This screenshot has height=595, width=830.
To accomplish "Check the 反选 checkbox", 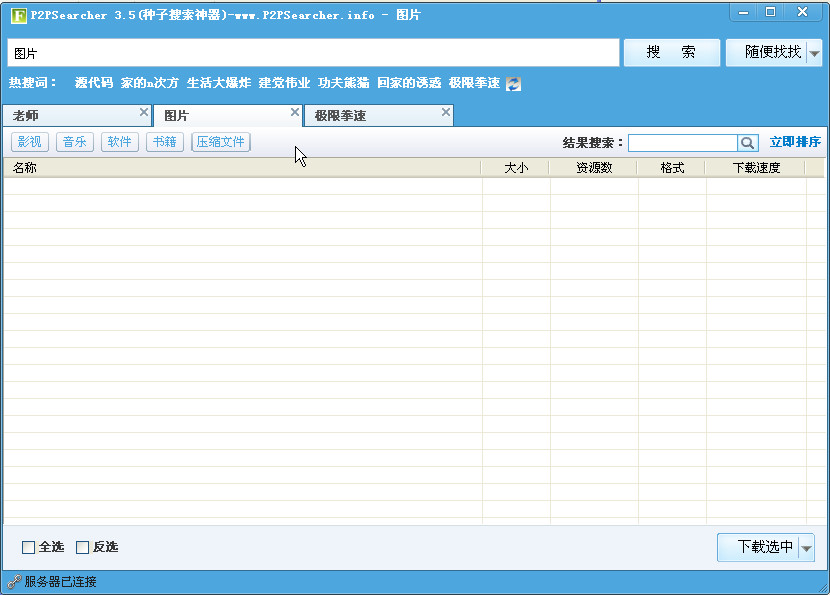I will [83, 547].
